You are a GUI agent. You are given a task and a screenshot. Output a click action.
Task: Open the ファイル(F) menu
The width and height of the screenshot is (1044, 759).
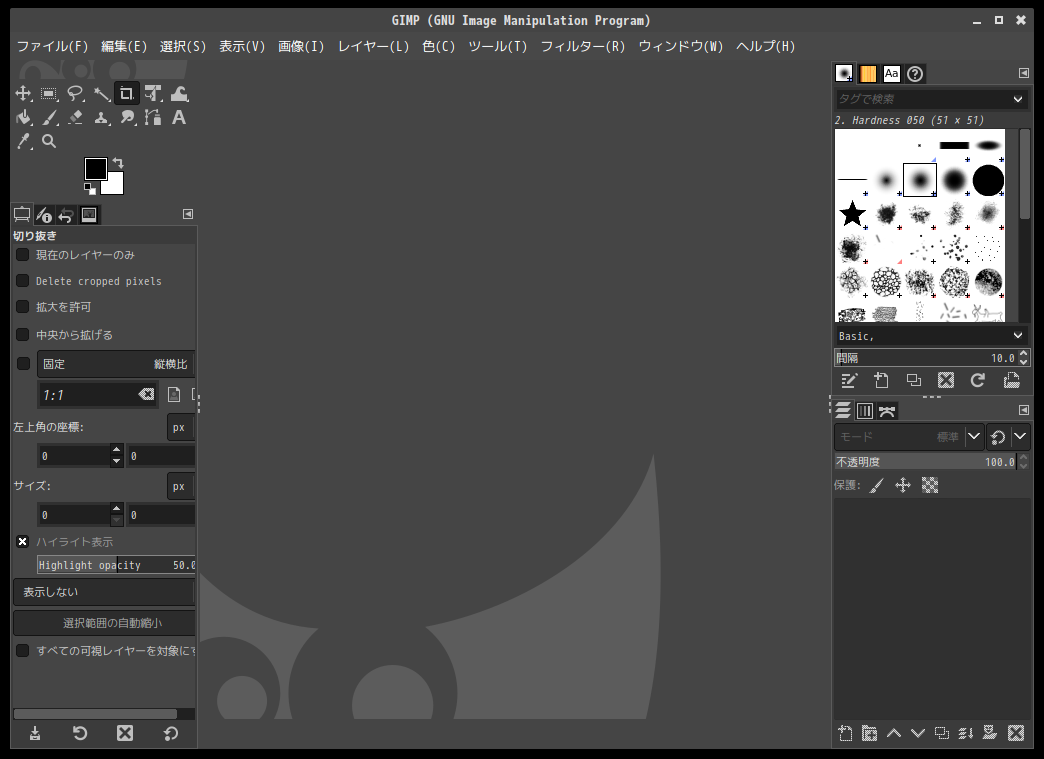(52, 46)
